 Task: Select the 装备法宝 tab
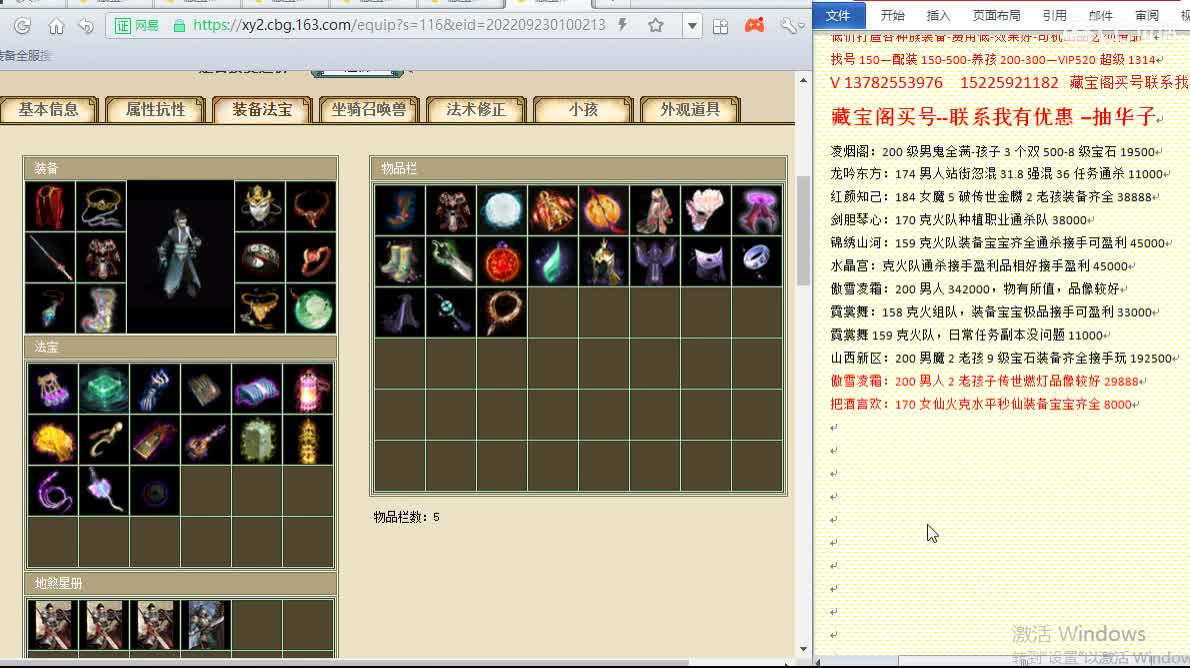tap(262, 109)
